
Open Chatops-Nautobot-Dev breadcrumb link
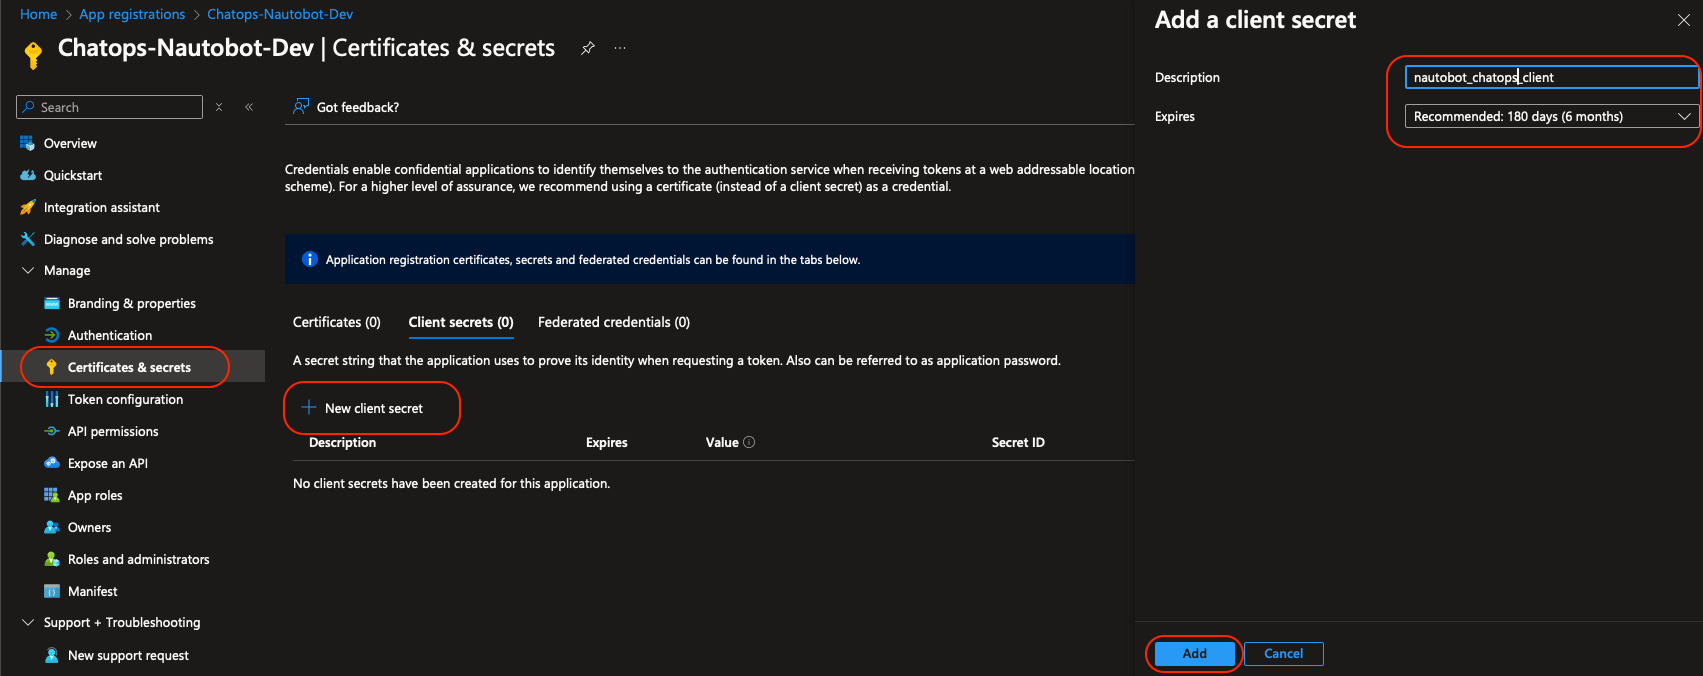[280, 14]
